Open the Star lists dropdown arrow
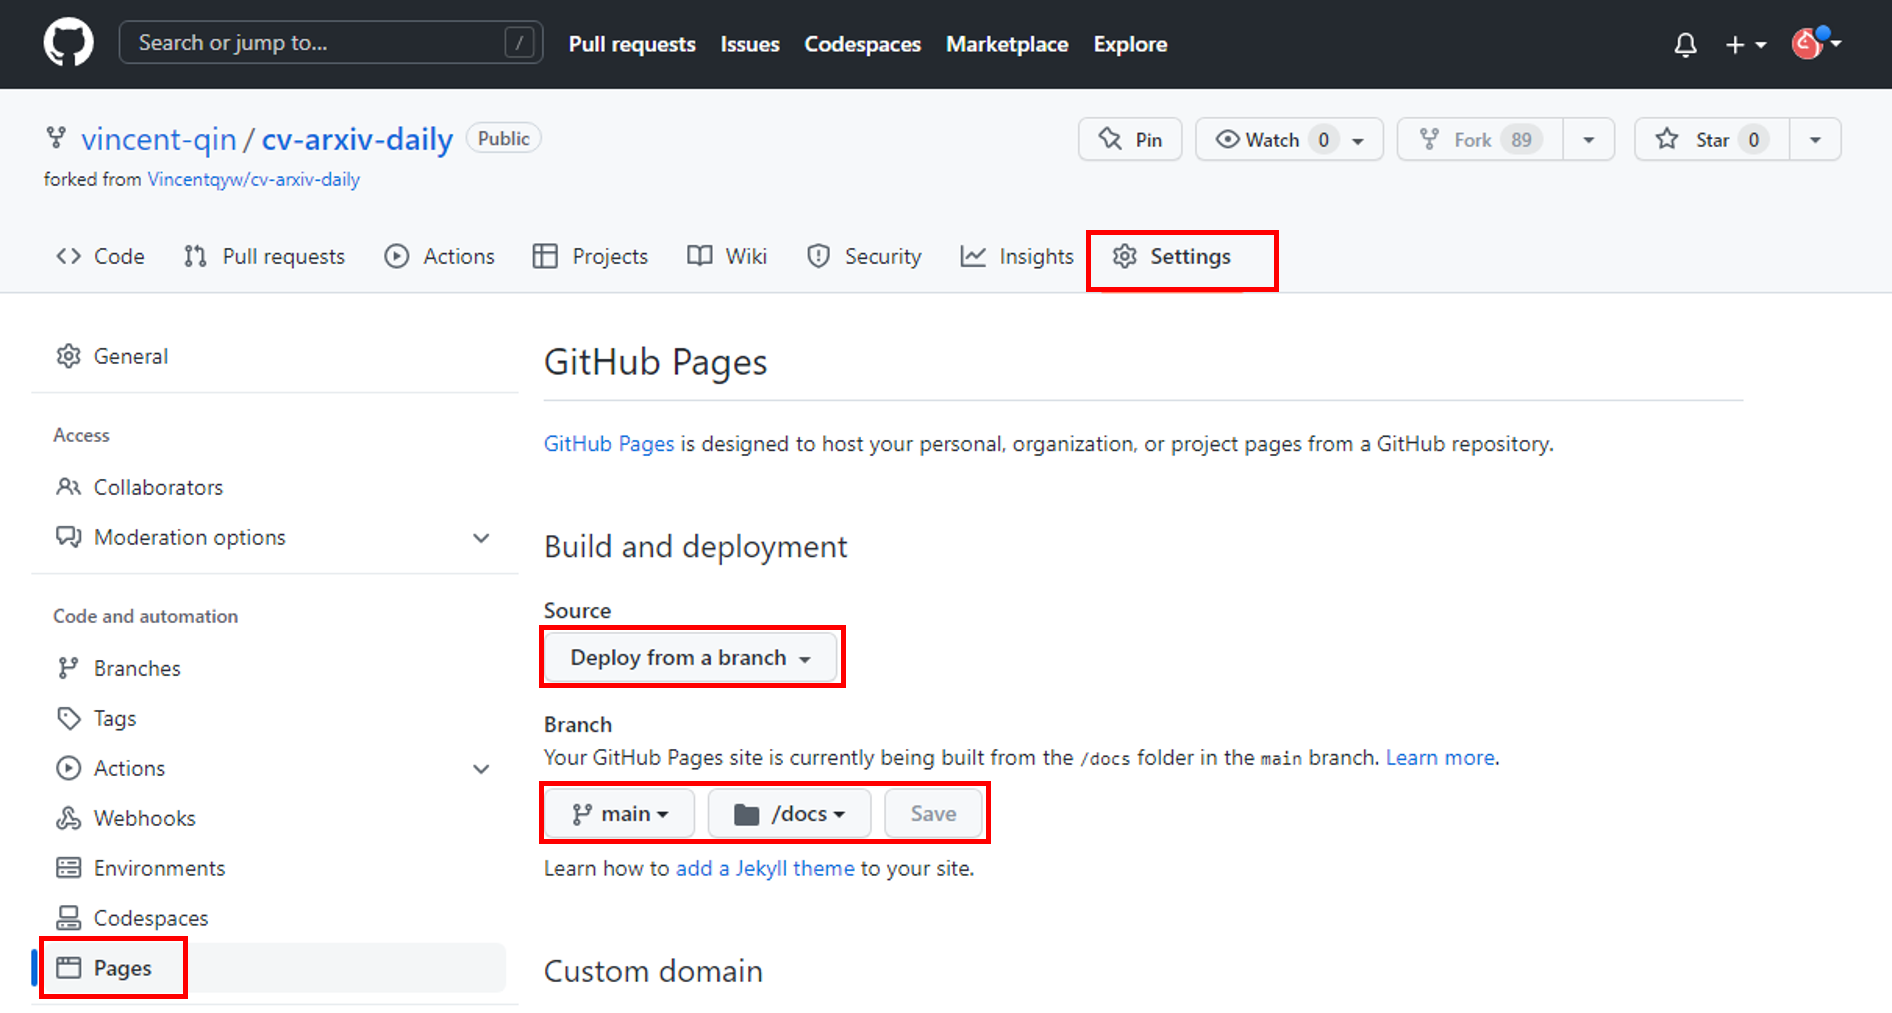Screen dimensions: 1892x1013 (x=1815, y=139)
